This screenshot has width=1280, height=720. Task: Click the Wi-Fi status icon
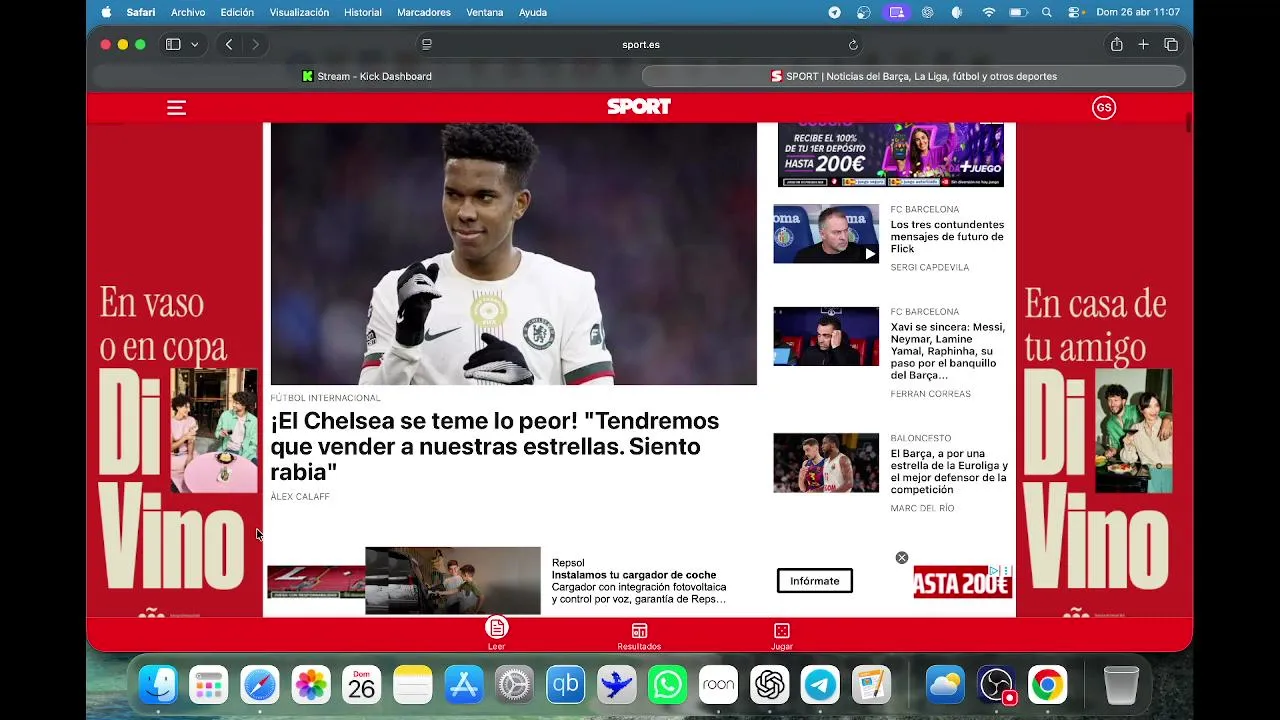click(x=989, y=12)
